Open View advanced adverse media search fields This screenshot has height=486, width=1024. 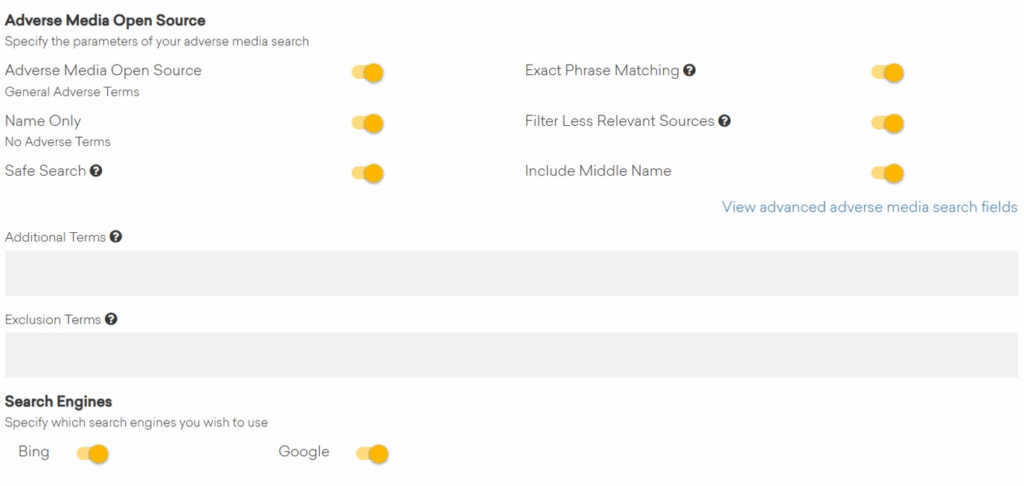point(869,207)
